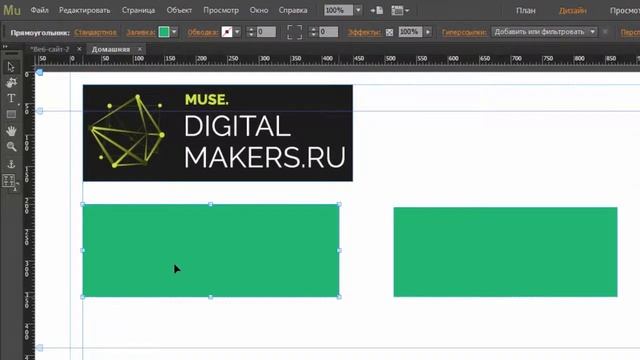Open the view layout options icon
640x360 pixels.
coord(400,10)
